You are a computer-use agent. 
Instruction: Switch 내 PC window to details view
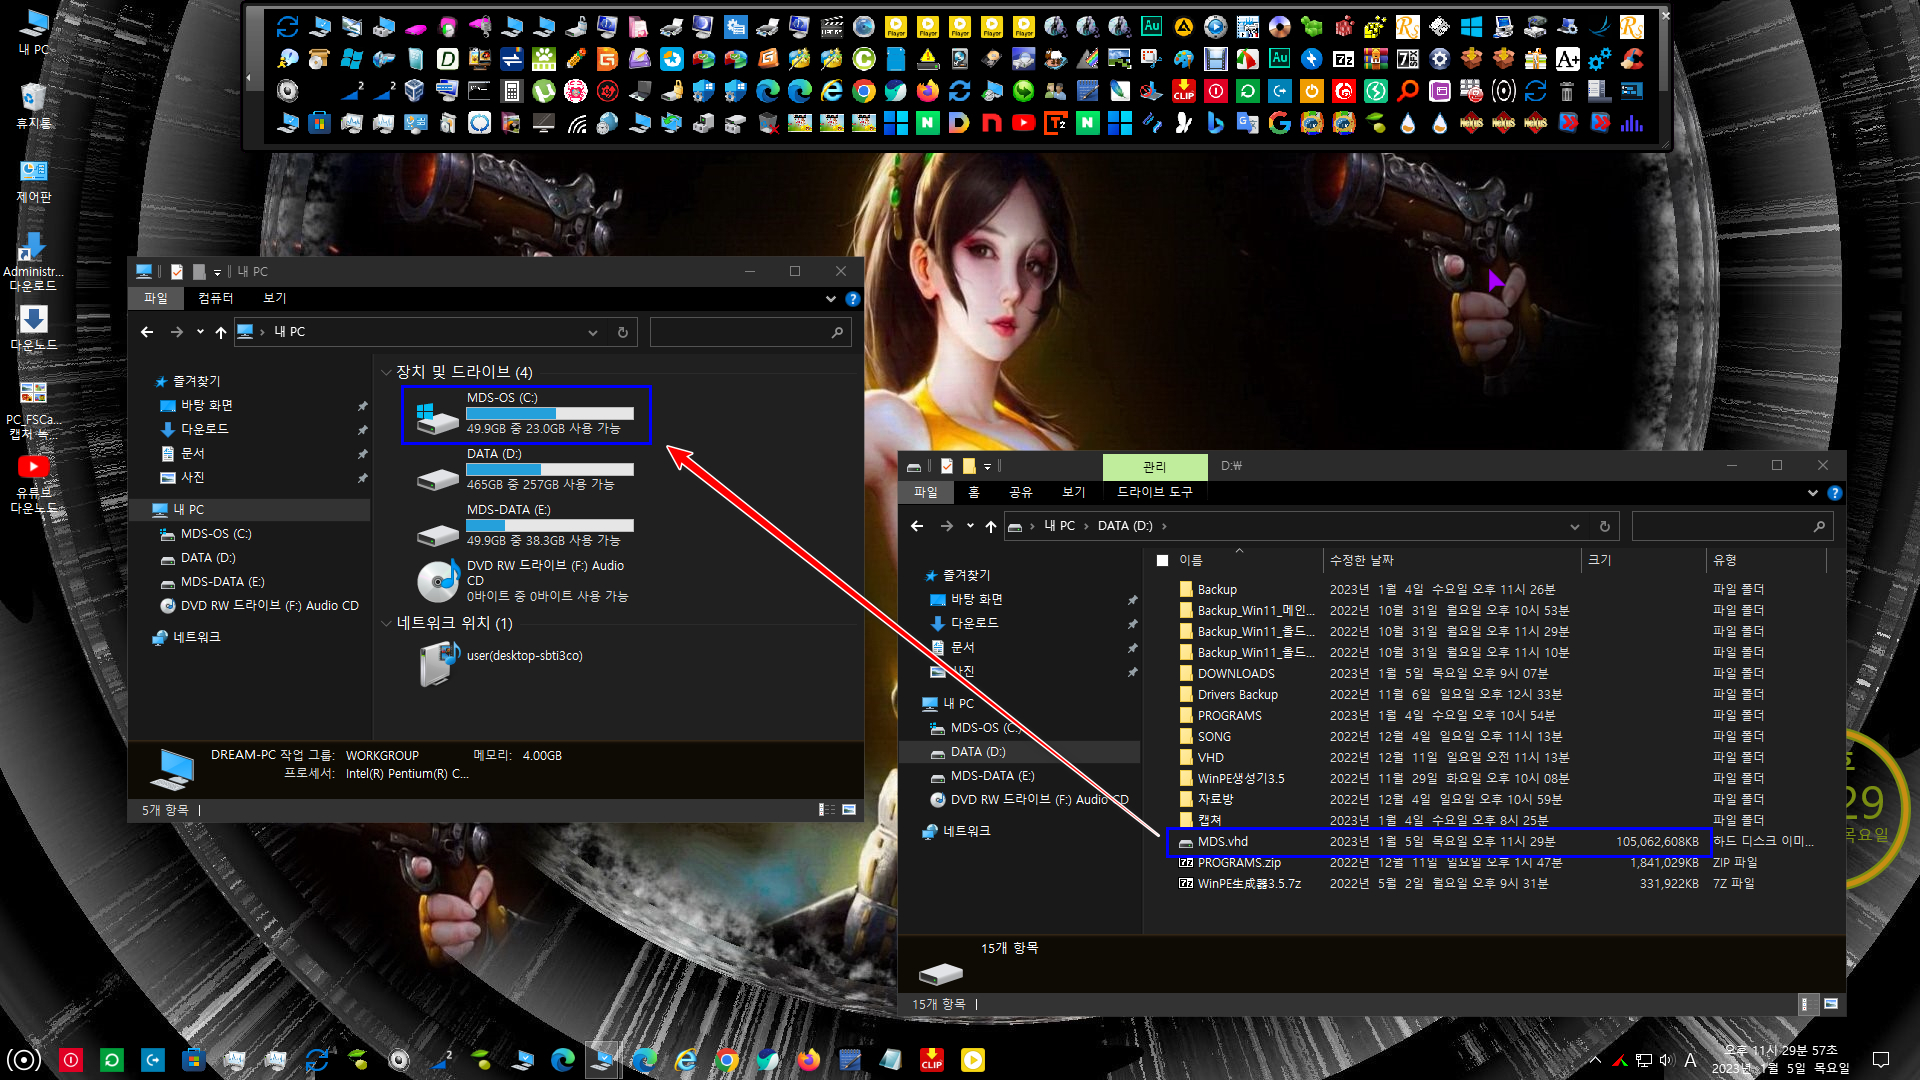827,810
